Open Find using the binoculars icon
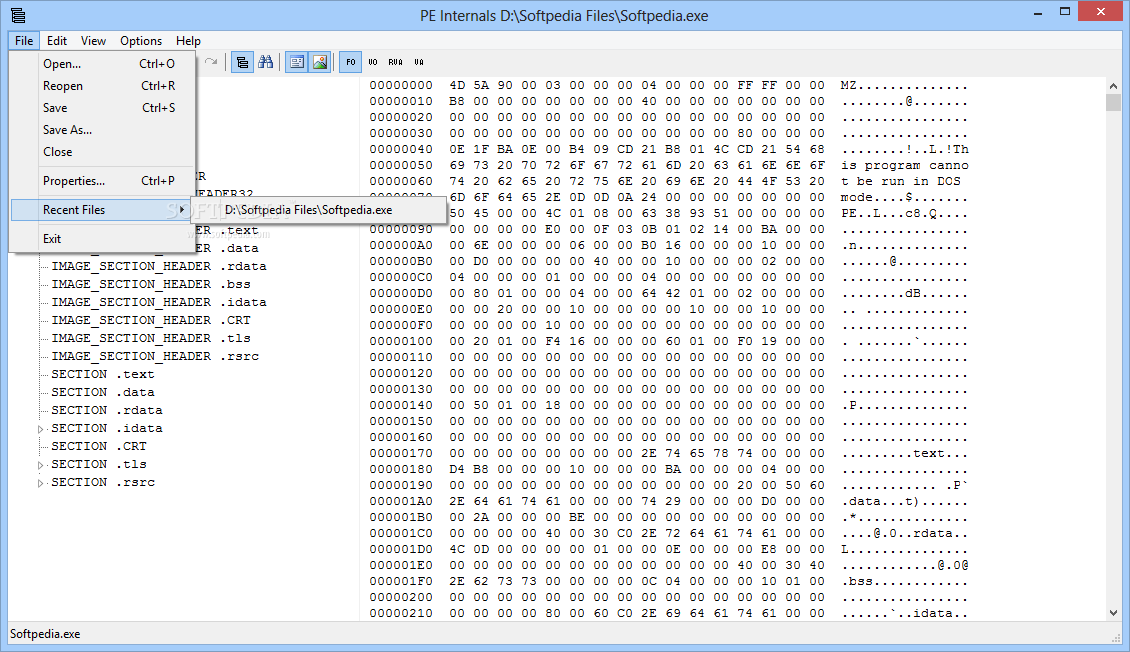Screen dimensions: 1130x652 coord(266,62)
